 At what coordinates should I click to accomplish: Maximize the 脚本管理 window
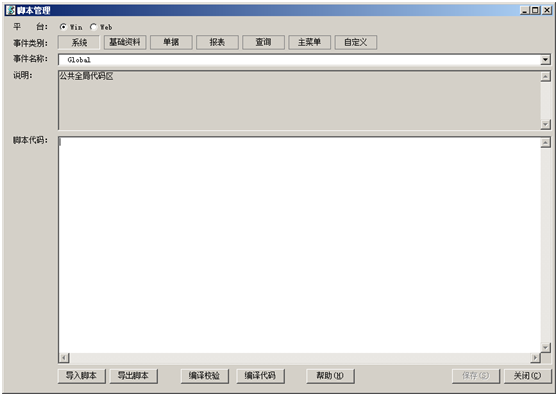coord(535,10)
